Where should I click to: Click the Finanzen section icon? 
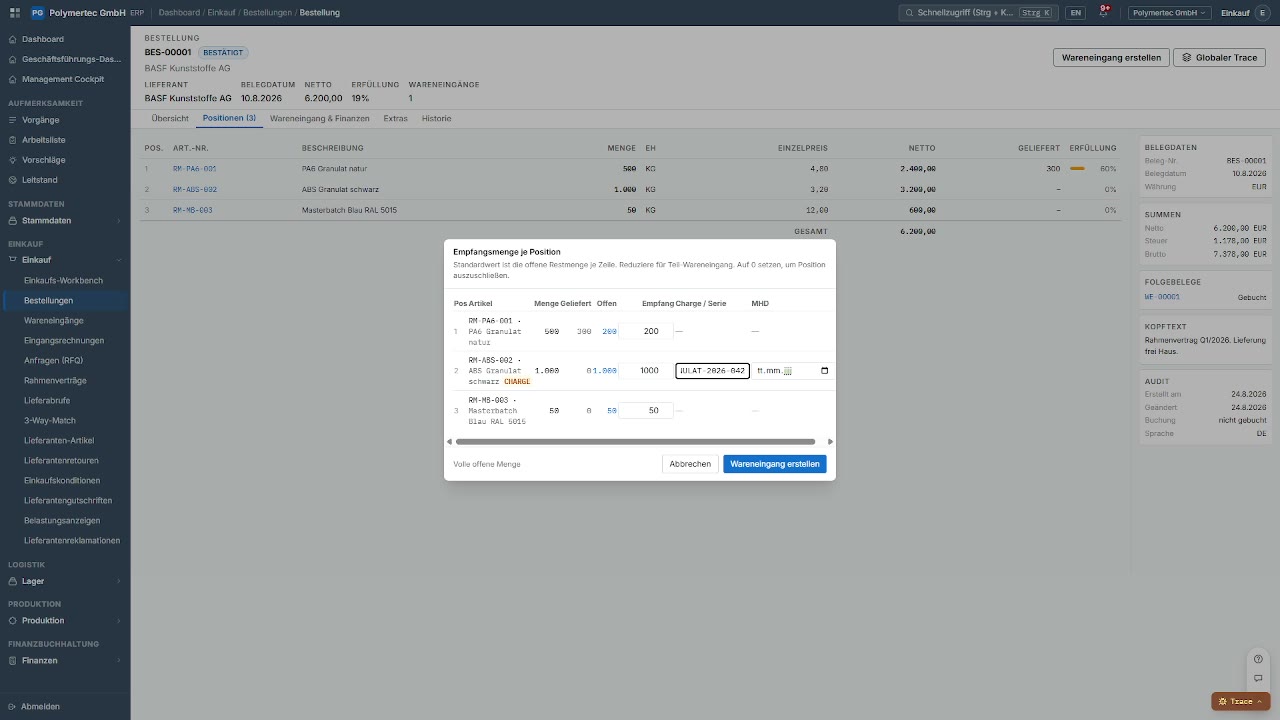(x=12, y=661)
